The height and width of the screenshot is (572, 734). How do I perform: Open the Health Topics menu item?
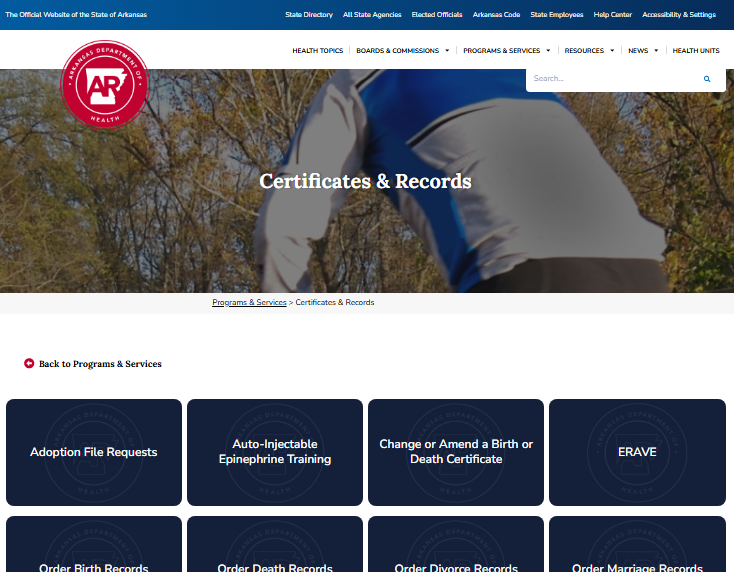point(317,51)
